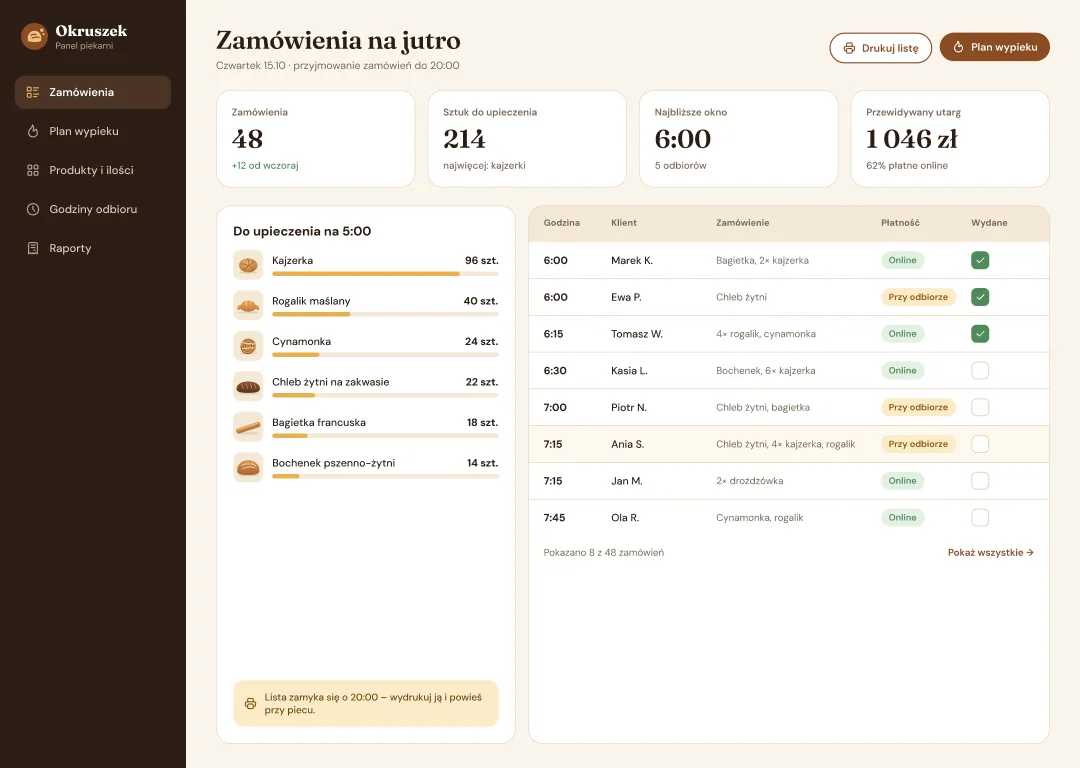The image size is (1080, 768).
Task: Click the Godzina column header
Action: (561, 223)
